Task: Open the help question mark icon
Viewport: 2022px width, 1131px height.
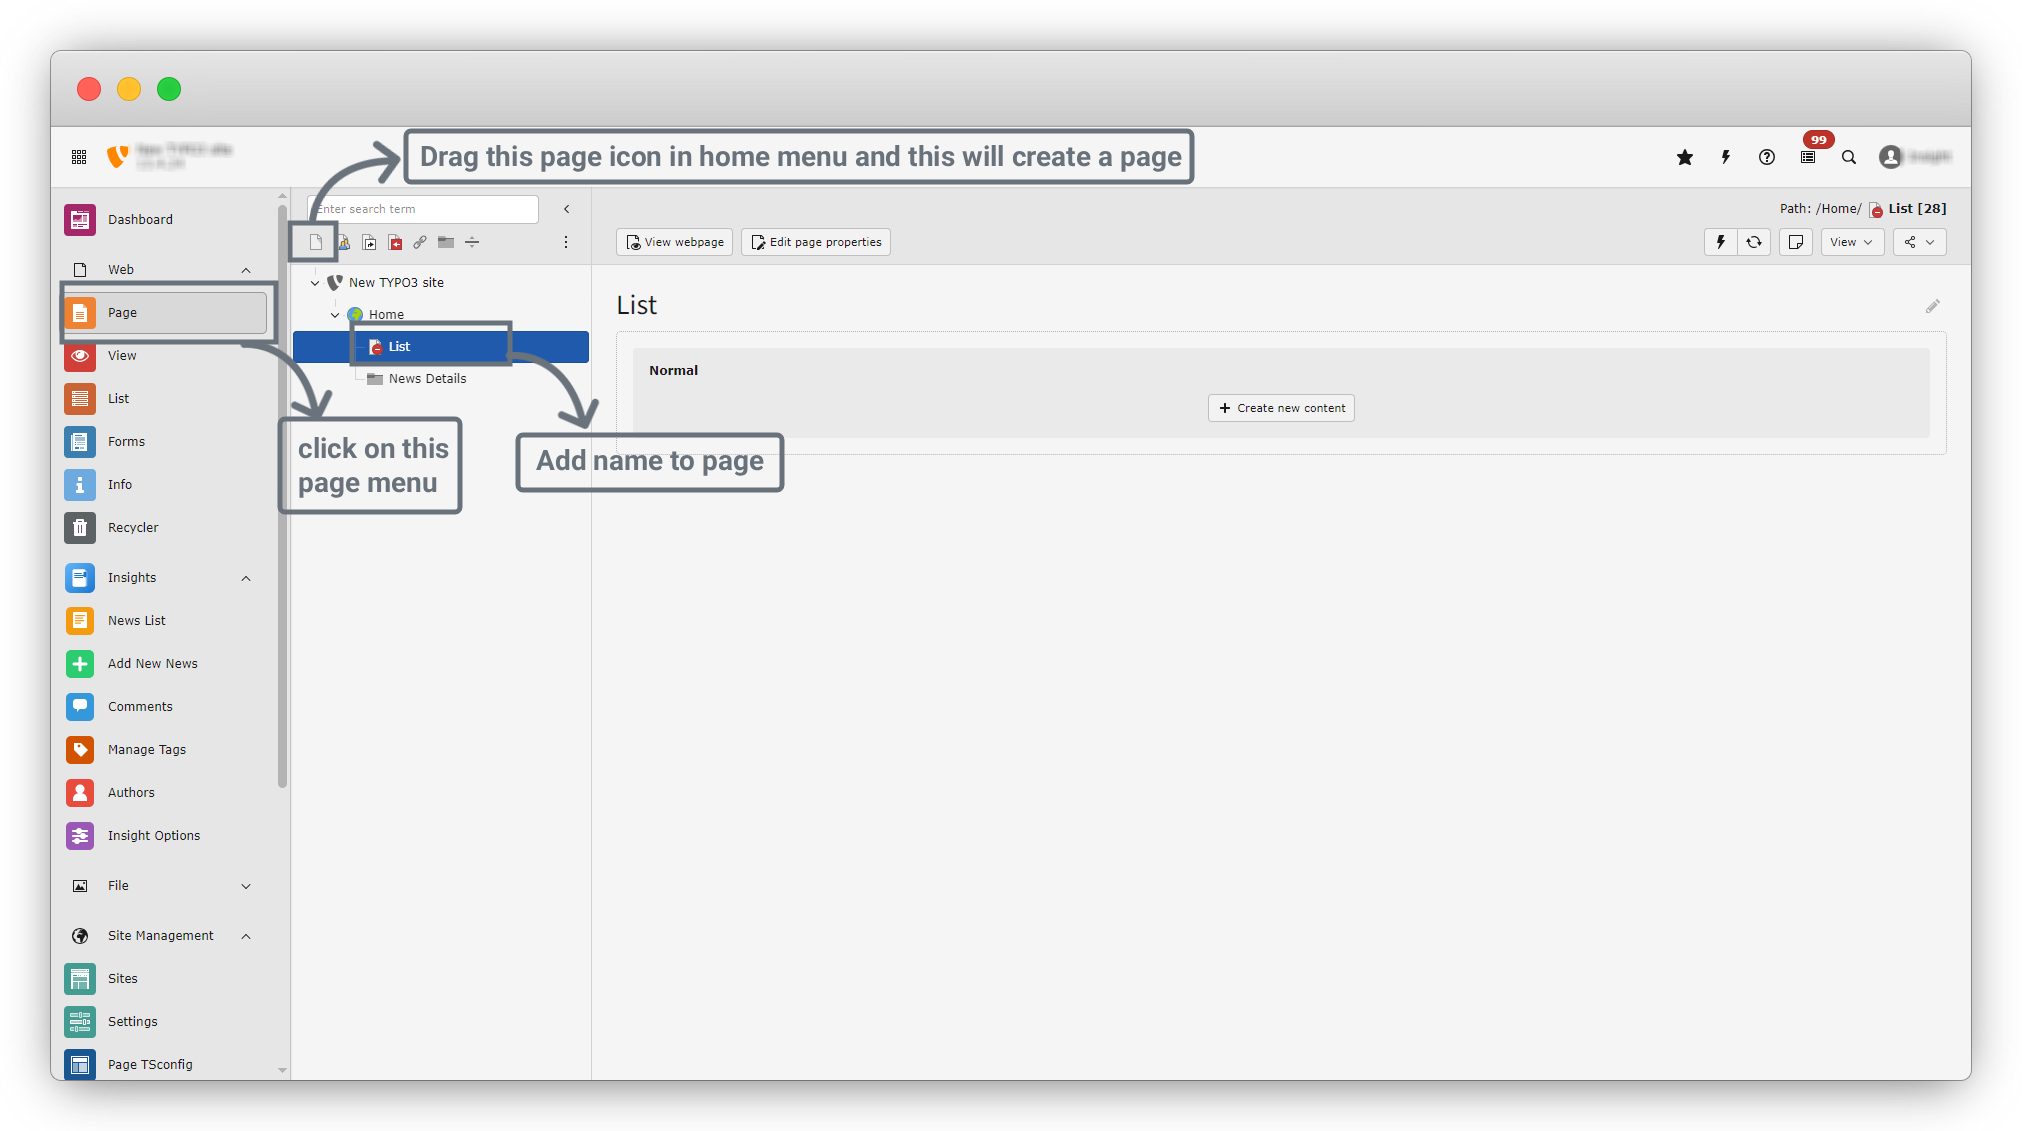Action: pos(1767,157)
